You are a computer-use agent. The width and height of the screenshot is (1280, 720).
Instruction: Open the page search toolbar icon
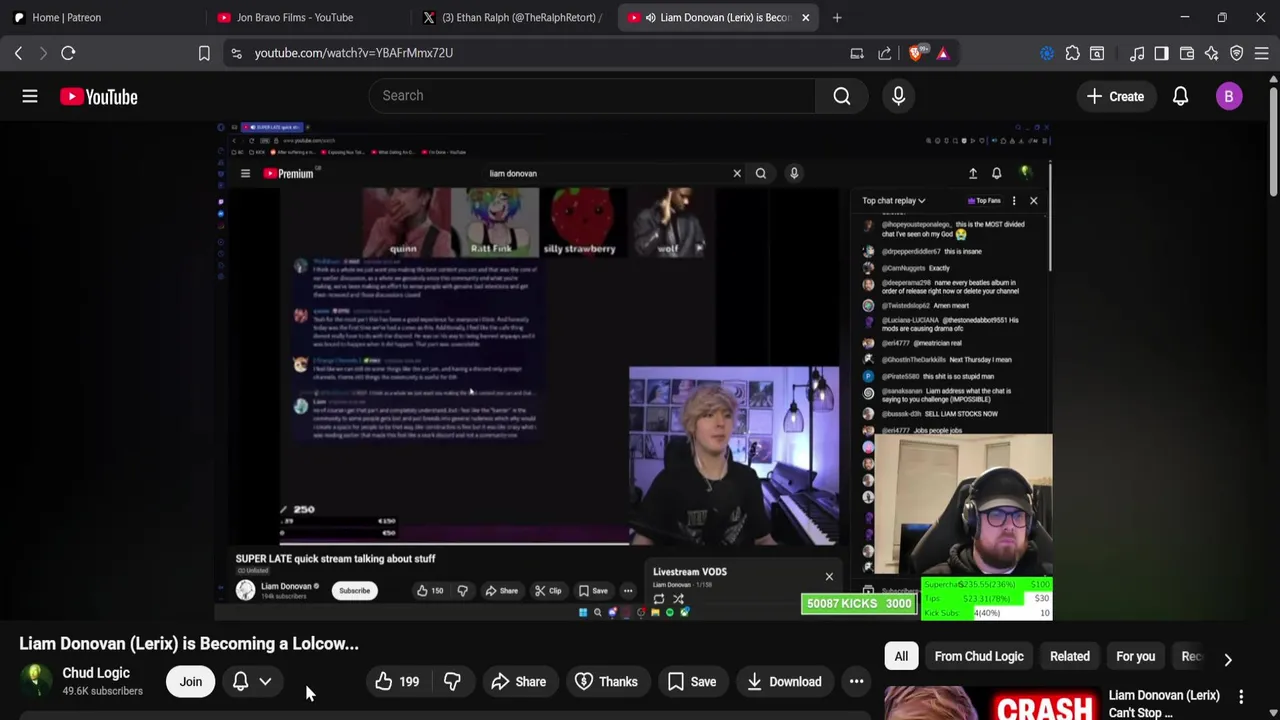pyautogui.click(x=1097, y=53)
